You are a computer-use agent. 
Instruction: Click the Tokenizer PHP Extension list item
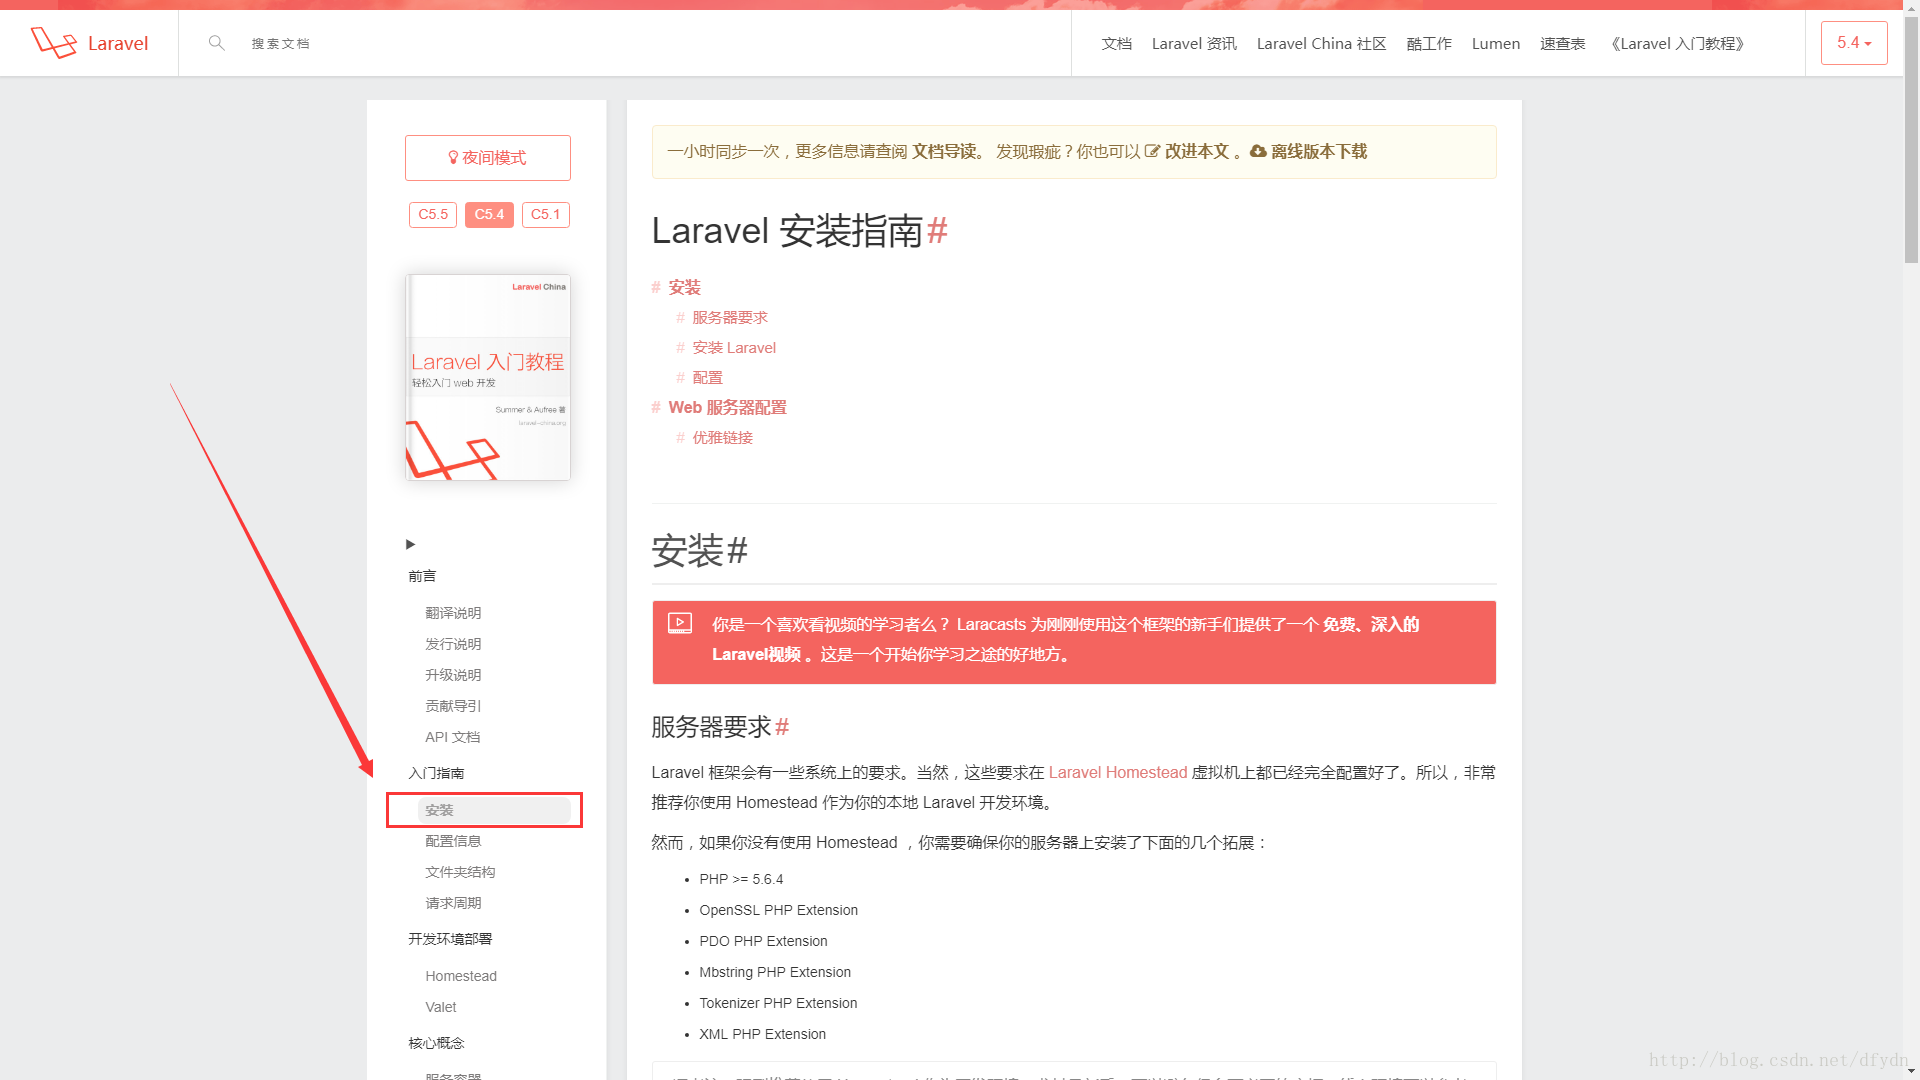pos(778,1003)
